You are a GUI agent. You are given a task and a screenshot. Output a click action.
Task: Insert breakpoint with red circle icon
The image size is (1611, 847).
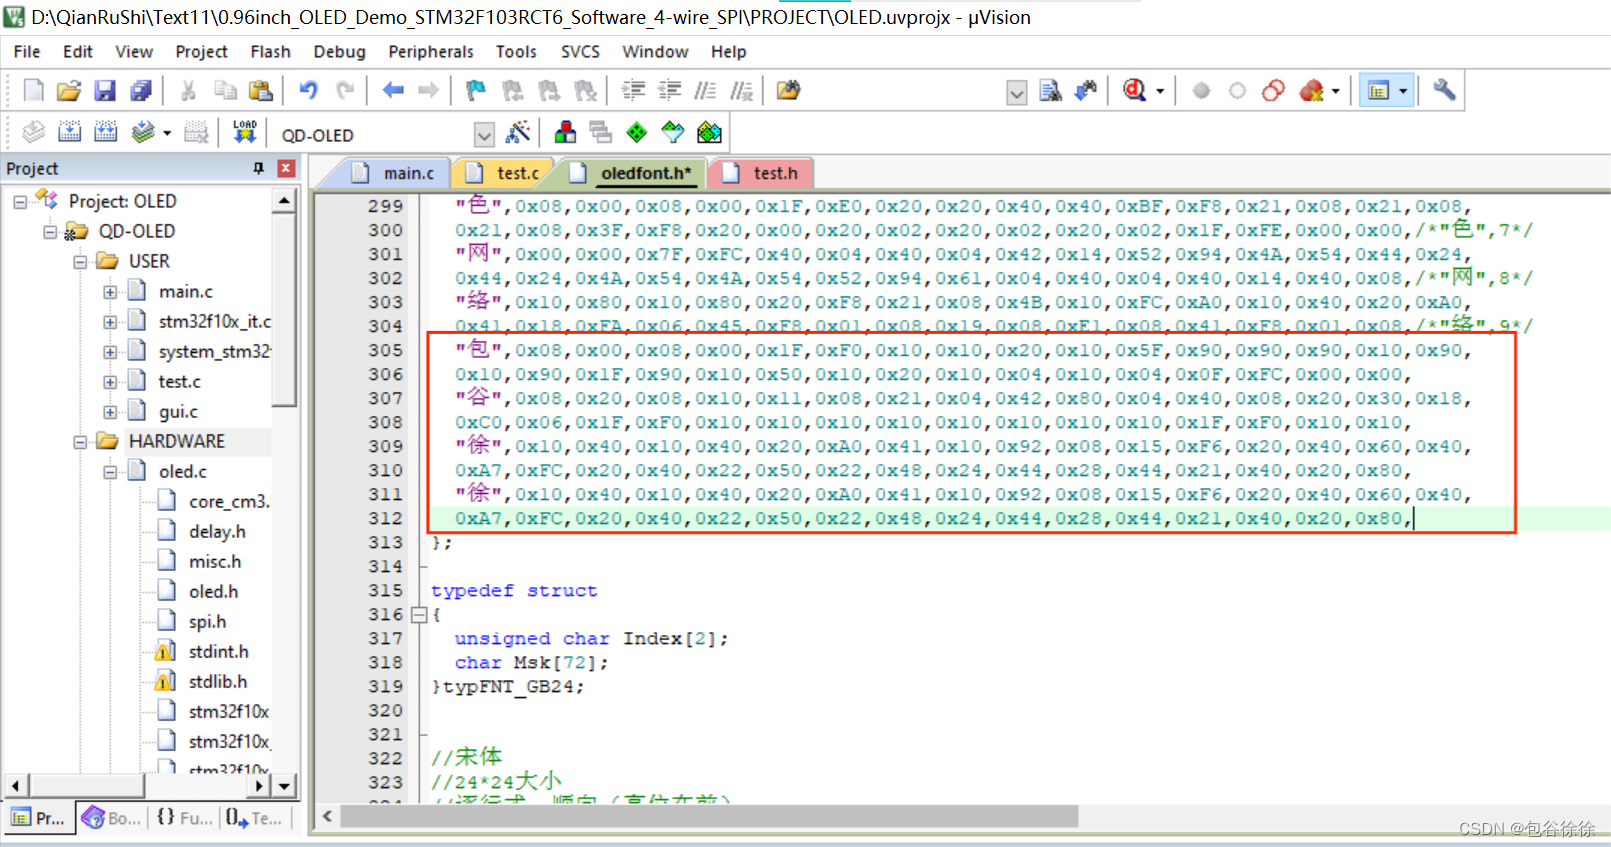click(1201, 91)
